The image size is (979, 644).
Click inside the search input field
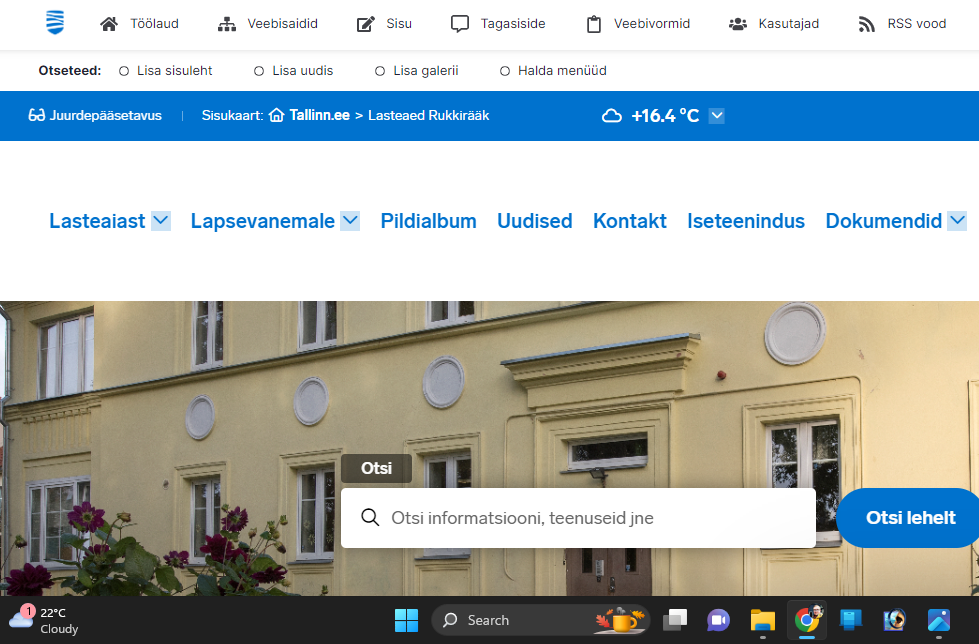coord(578,517)
